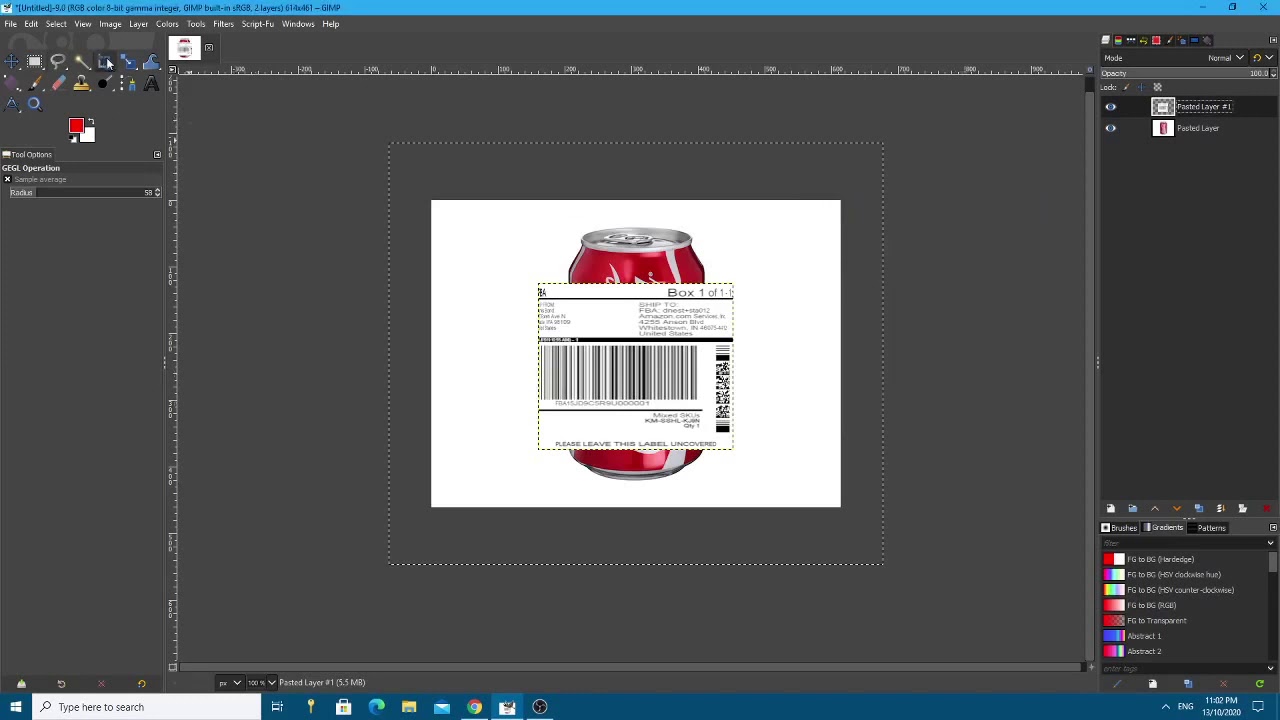
Task: Open the Layers dock tab menu
Action: pyautogui.click(x=1273, y=40)
